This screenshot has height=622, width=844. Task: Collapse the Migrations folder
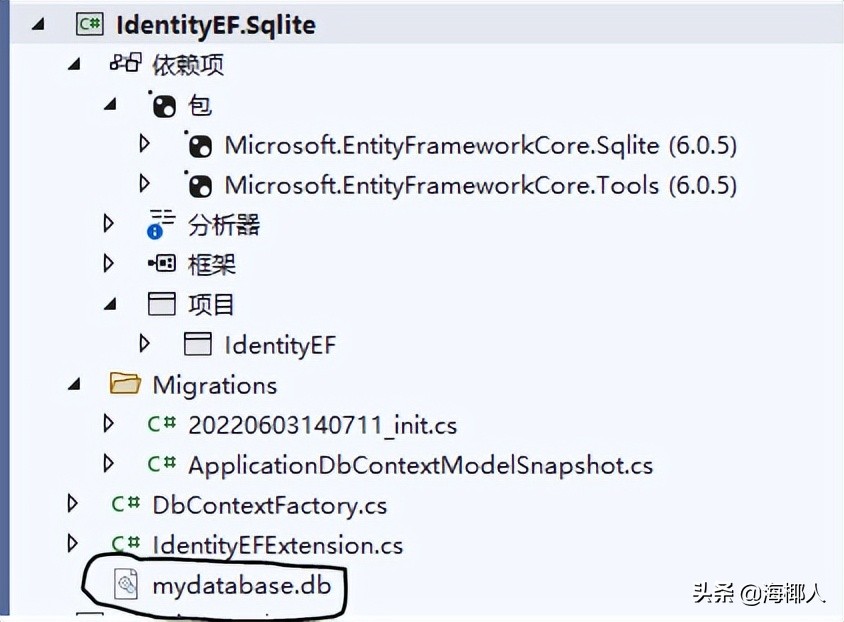(74, 384)
